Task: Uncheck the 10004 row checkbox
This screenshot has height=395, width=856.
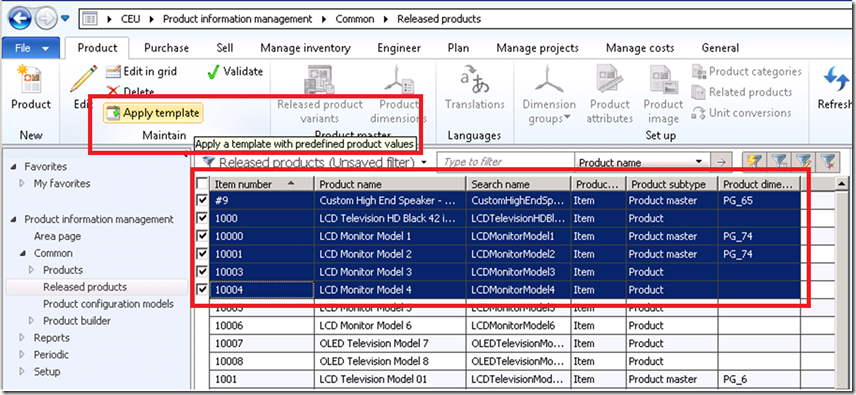Action: pos(202,289)
